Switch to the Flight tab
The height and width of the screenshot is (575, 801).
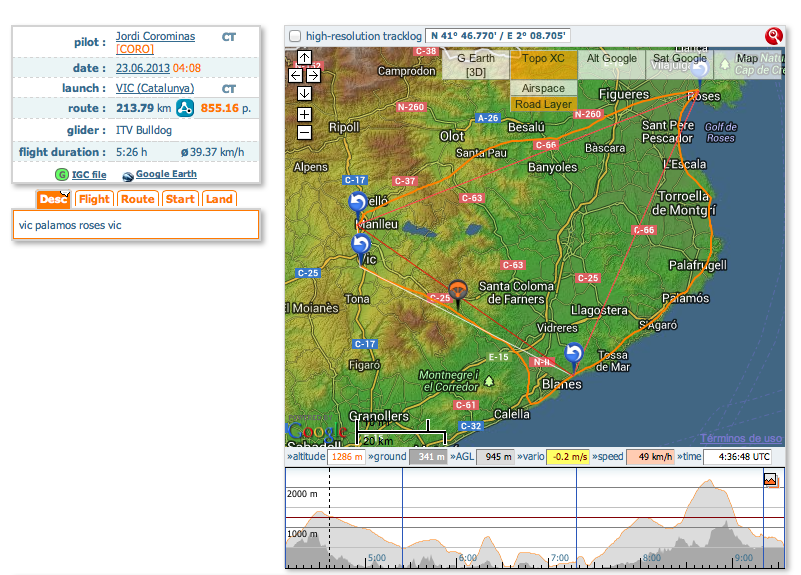tap(94, 199)
